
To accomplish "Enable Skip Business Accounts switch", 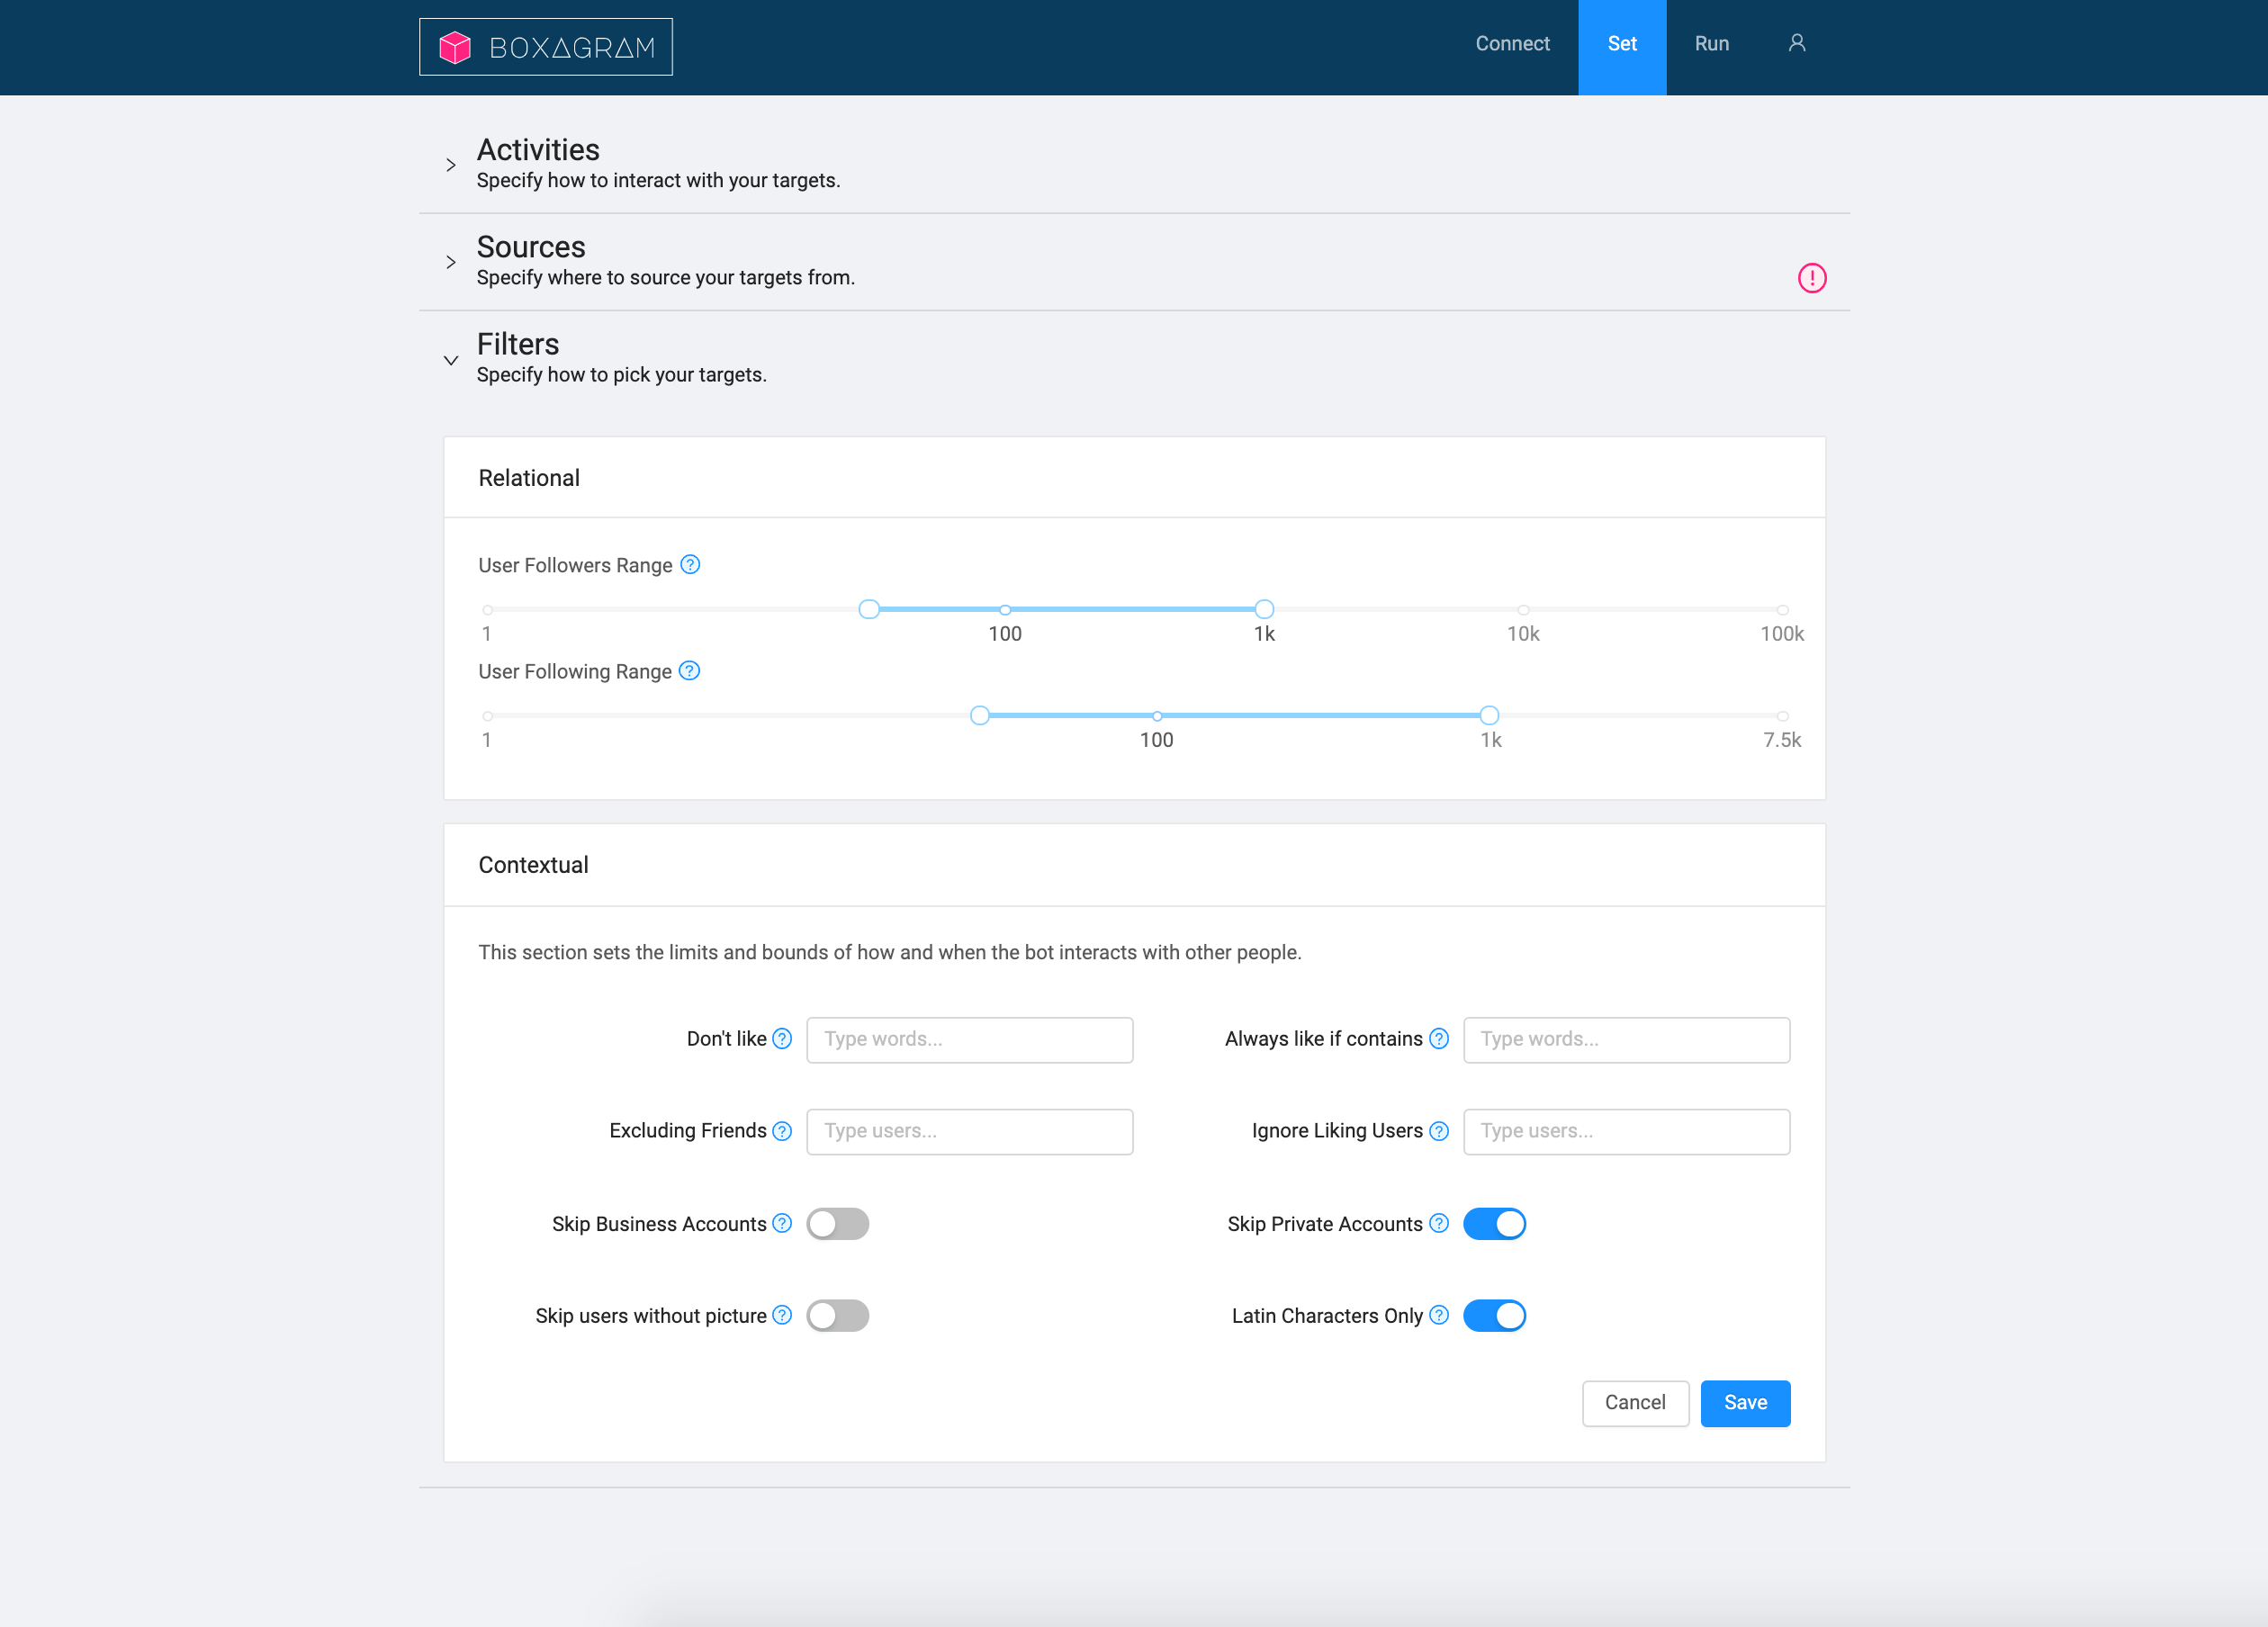I will coord(837,1224).
